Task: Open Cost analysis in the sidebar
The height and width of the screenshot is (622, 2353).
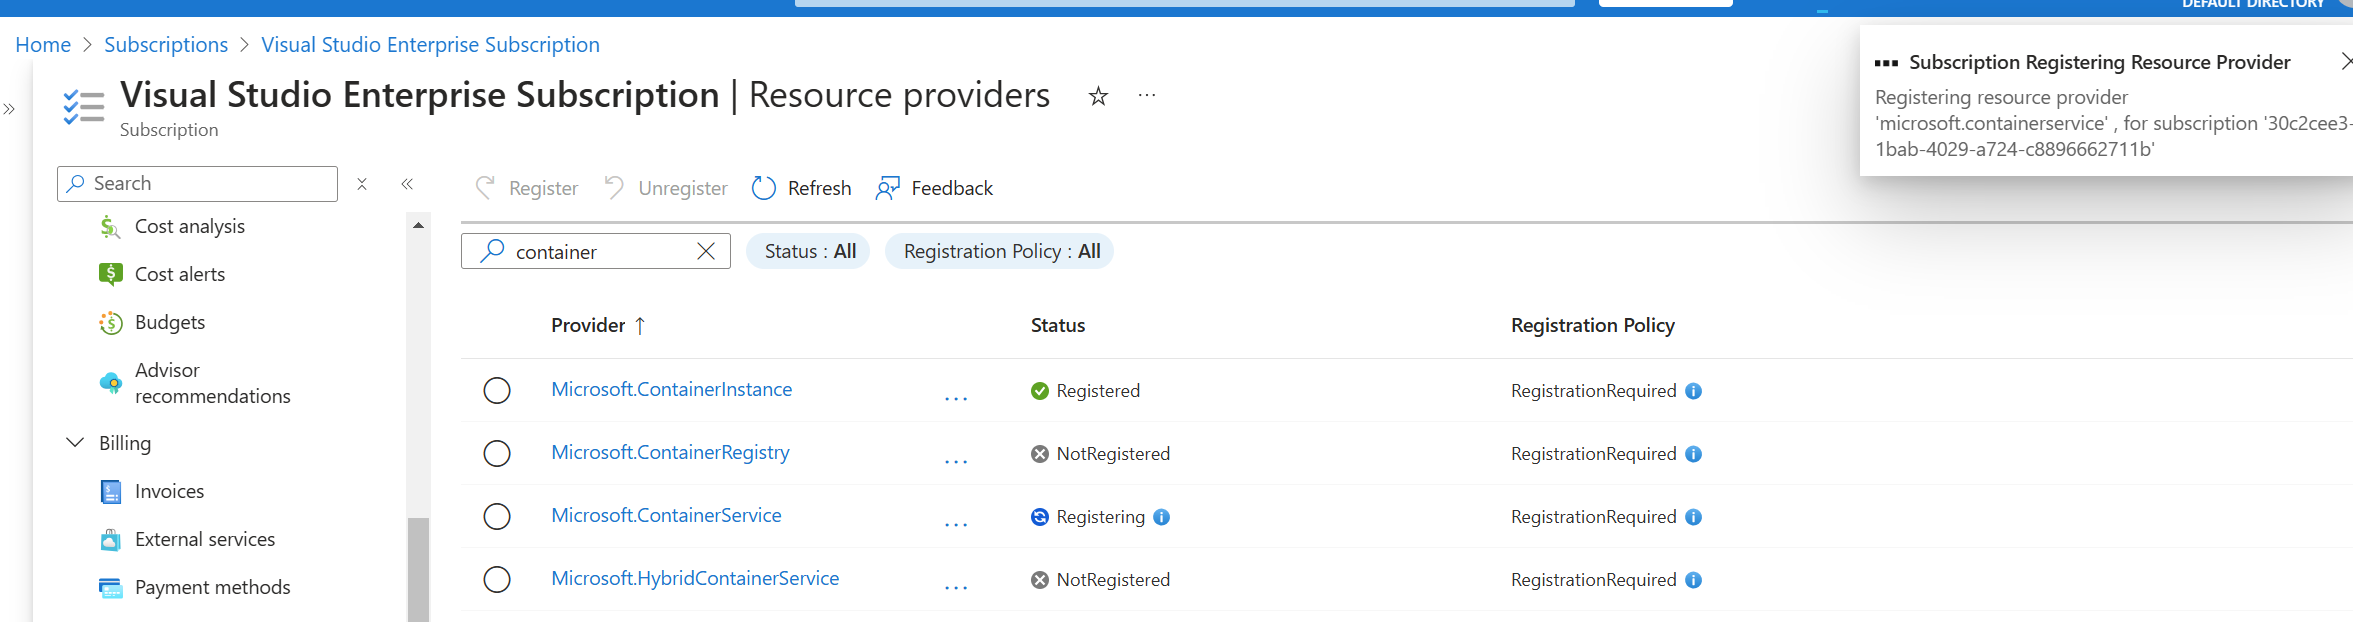Action: [x=190, y=226]
